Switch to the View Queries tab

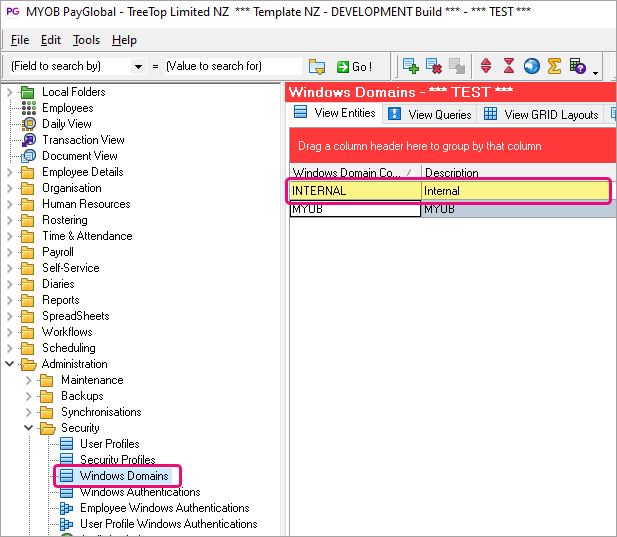point(430,114)
